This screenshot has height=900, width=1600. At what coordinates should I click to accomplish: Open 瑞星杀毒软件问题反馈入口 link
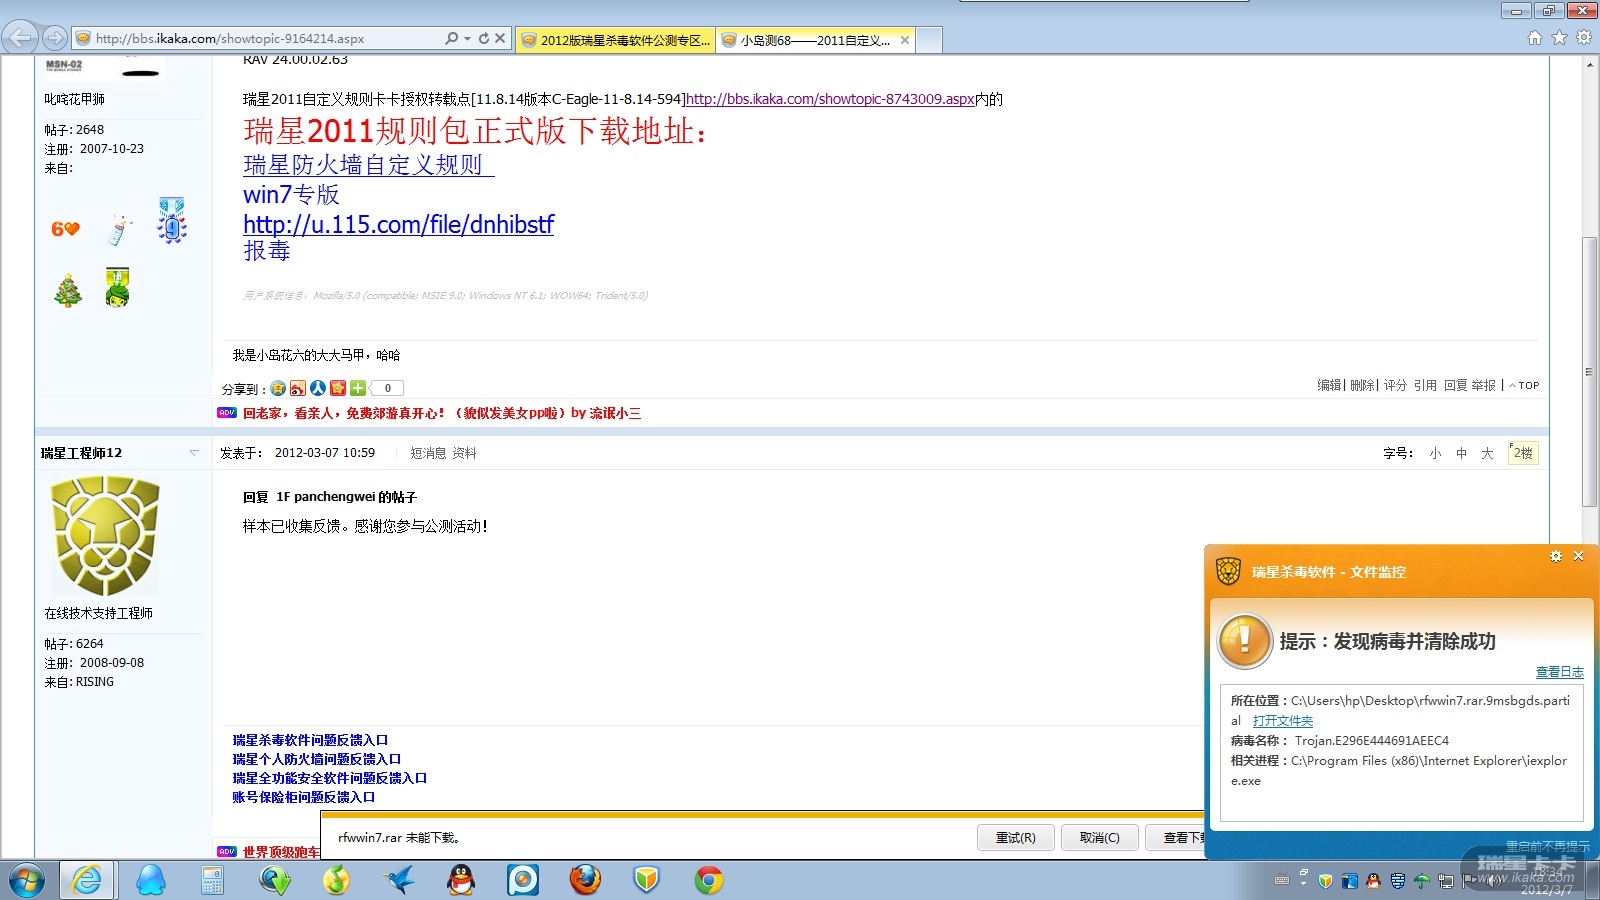click(x=310, y=740)
